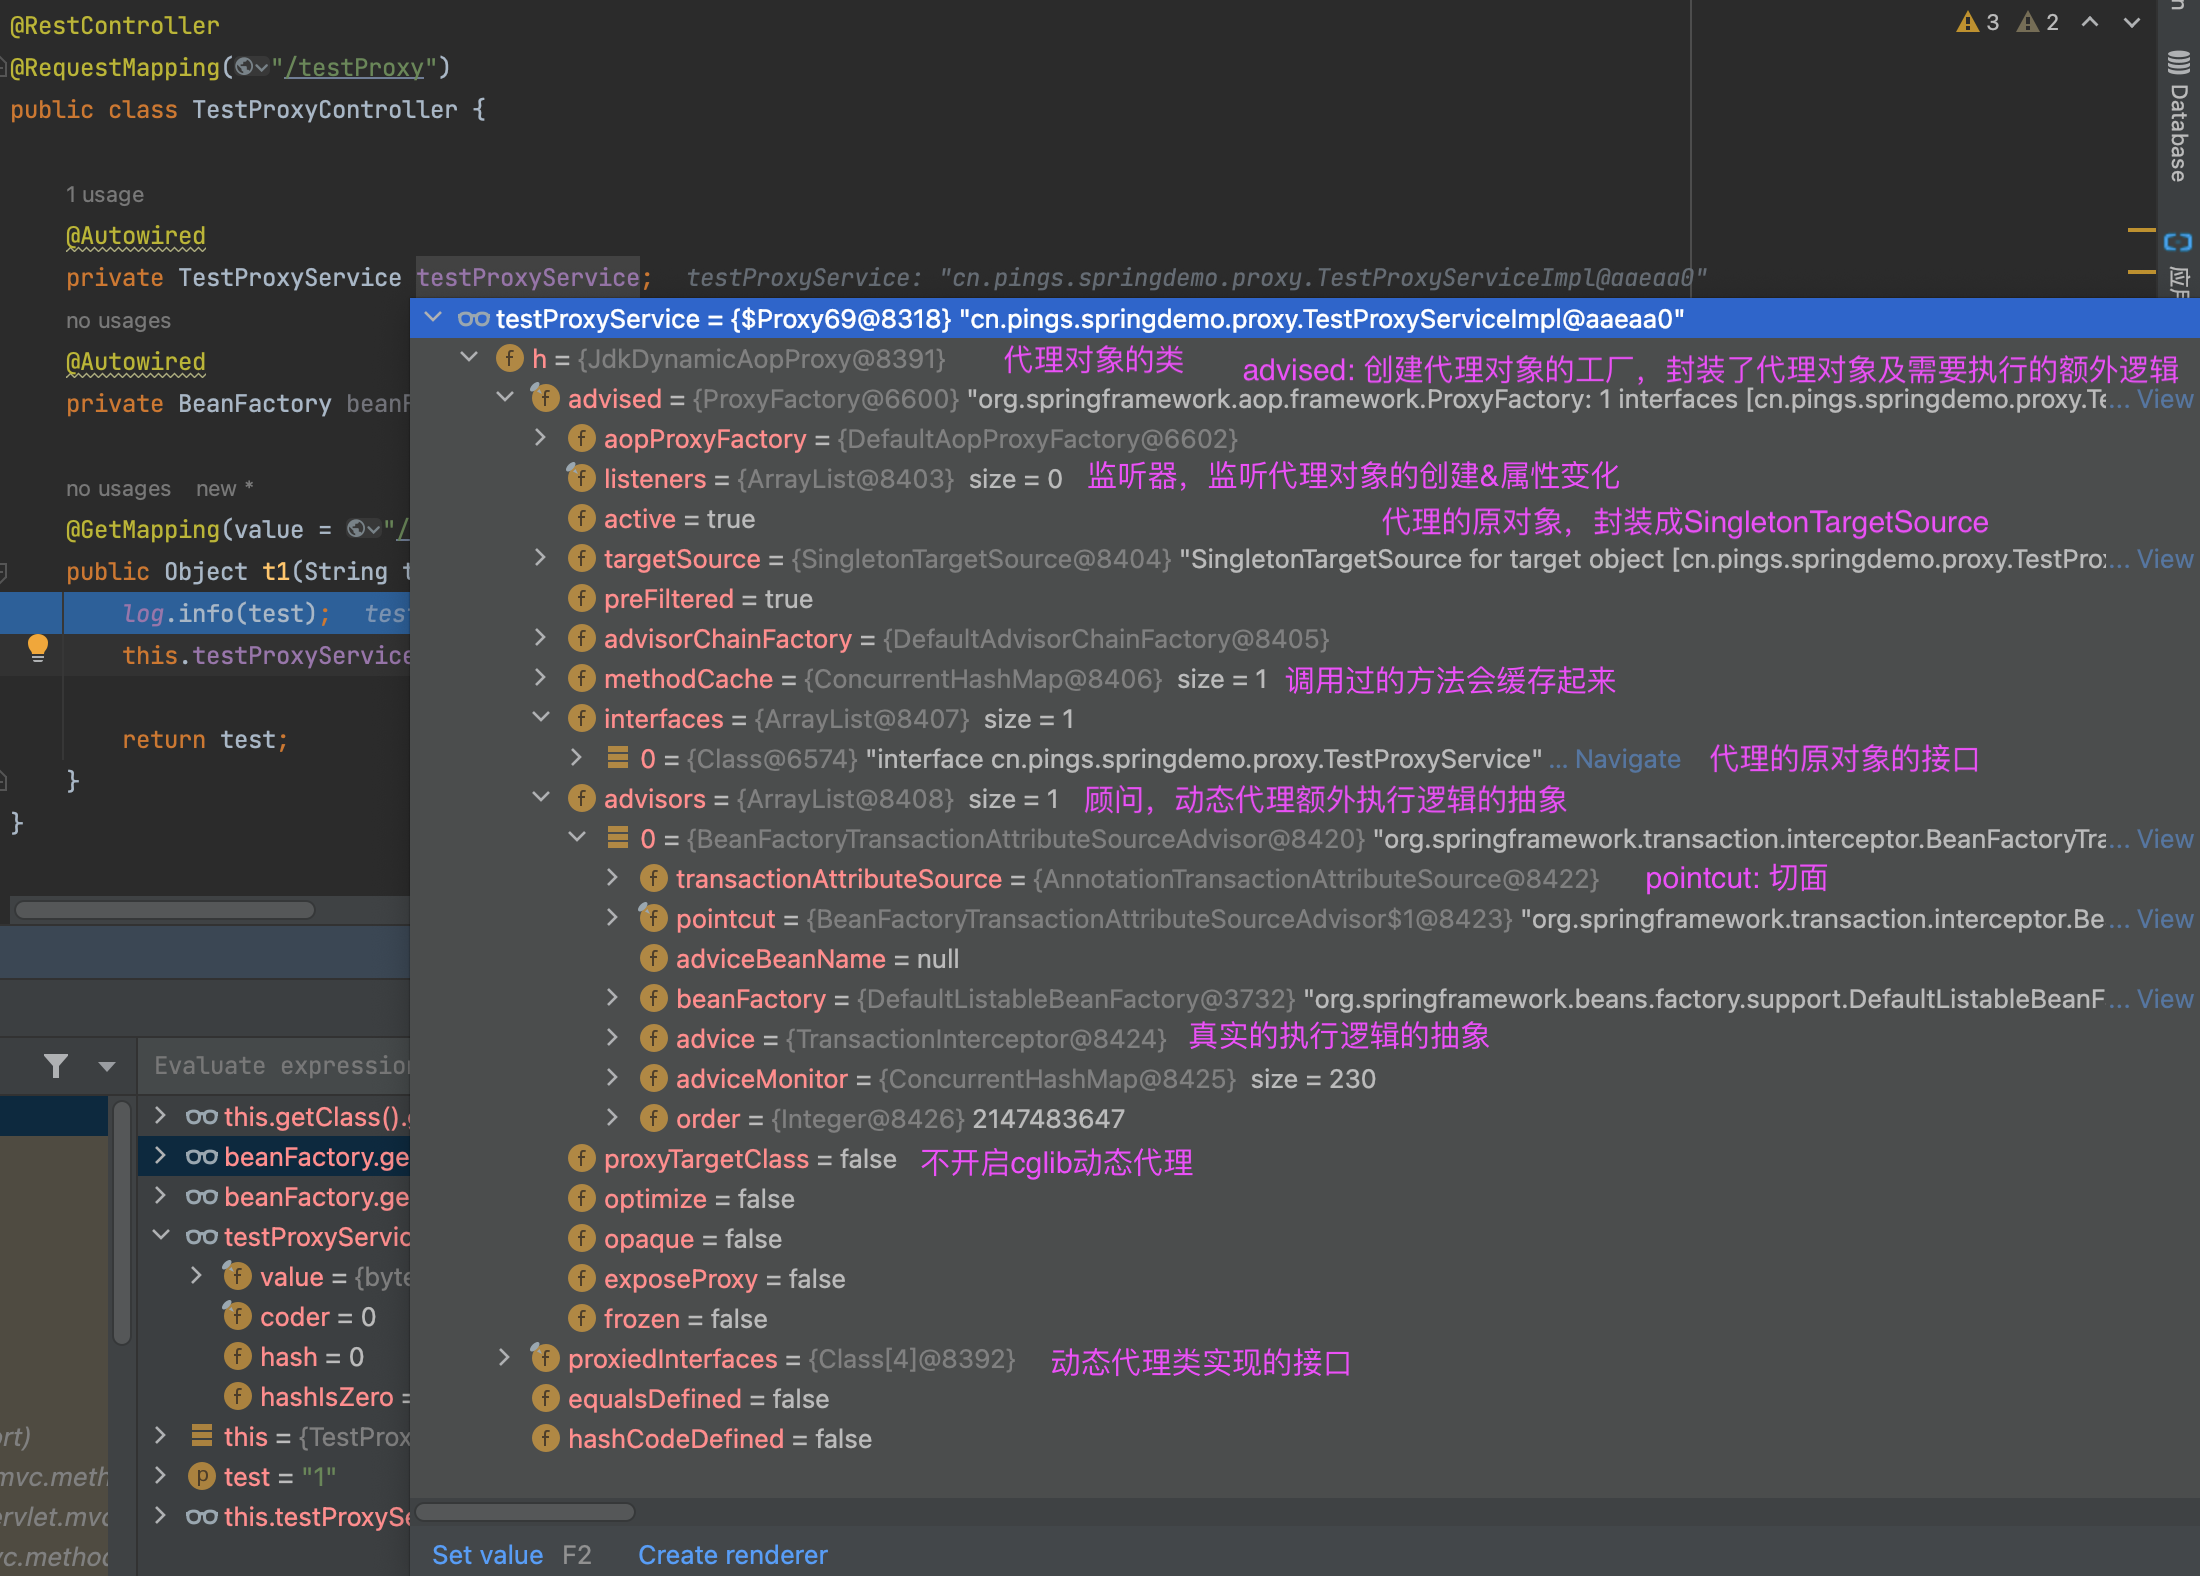Click the editor horizontal scrollbar
Viewport: 2200px width, 1576px height.
(165, 910)
